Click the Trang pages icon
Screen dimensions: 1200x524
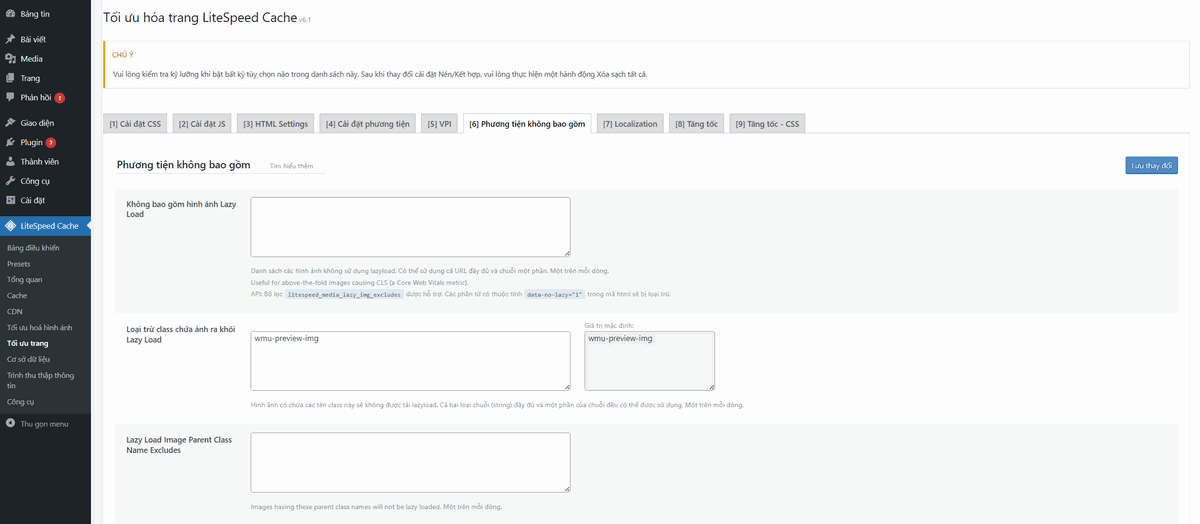10,78
